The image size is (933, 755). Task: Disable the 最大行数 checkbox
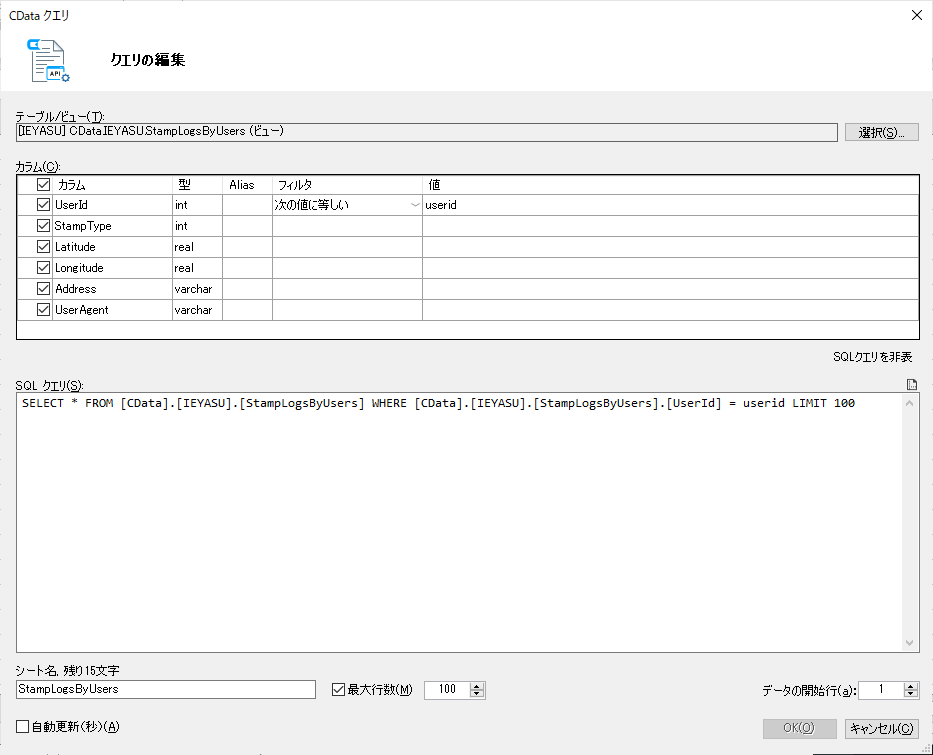point(338,690)
